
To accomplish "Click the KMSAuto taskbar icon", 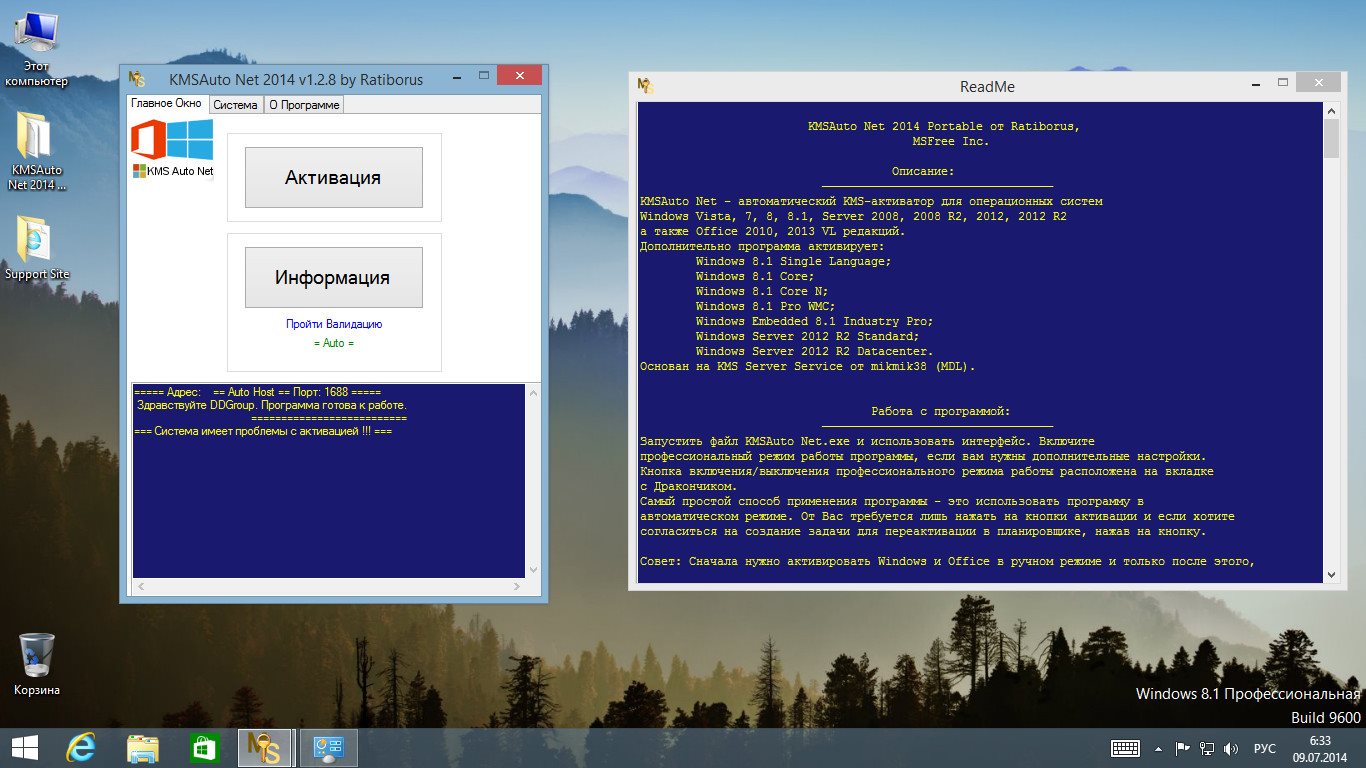I will click(x=265, y=748).
